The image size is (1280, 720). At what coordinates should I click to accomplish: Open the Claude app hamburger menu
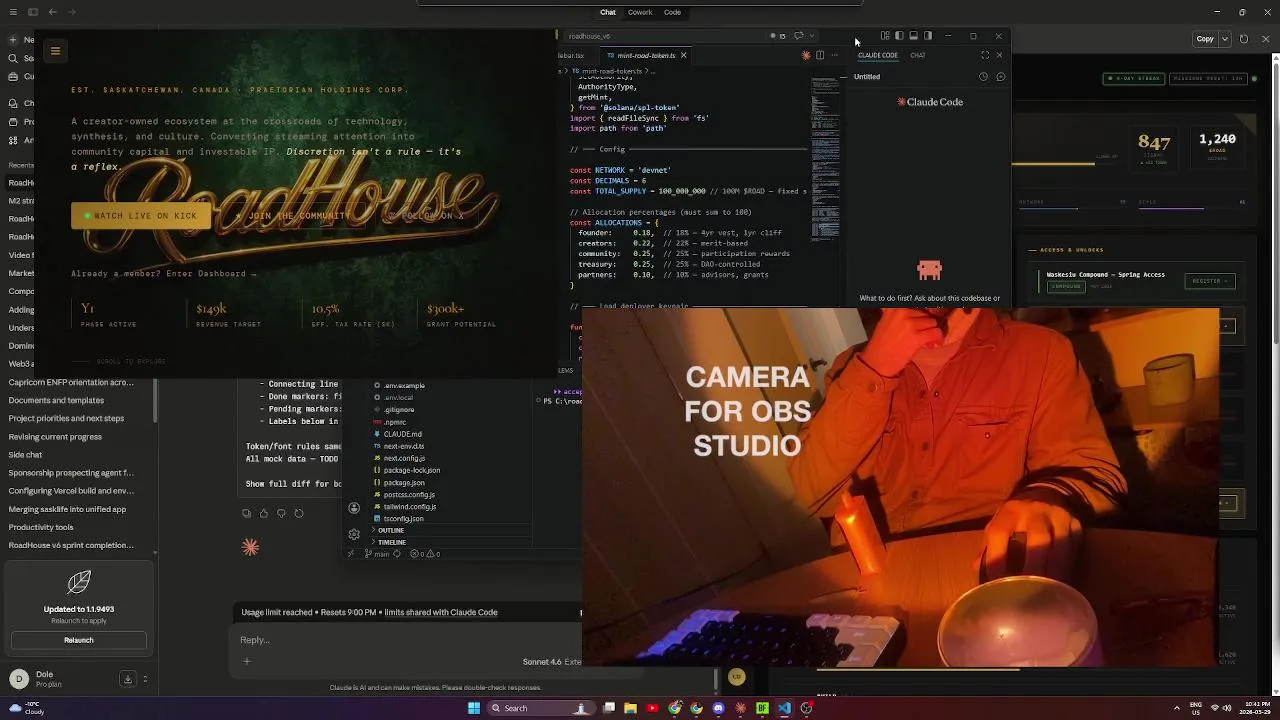click(13, 13)
